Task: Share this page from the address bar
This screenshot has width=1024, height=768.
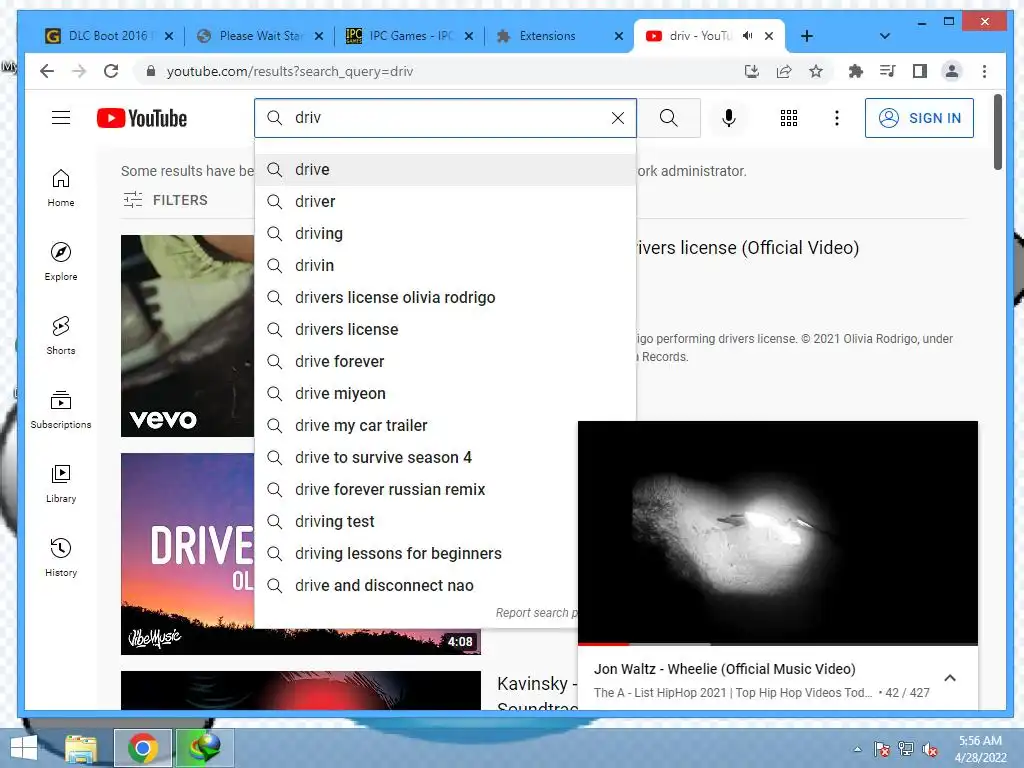Action: (784, 71)
